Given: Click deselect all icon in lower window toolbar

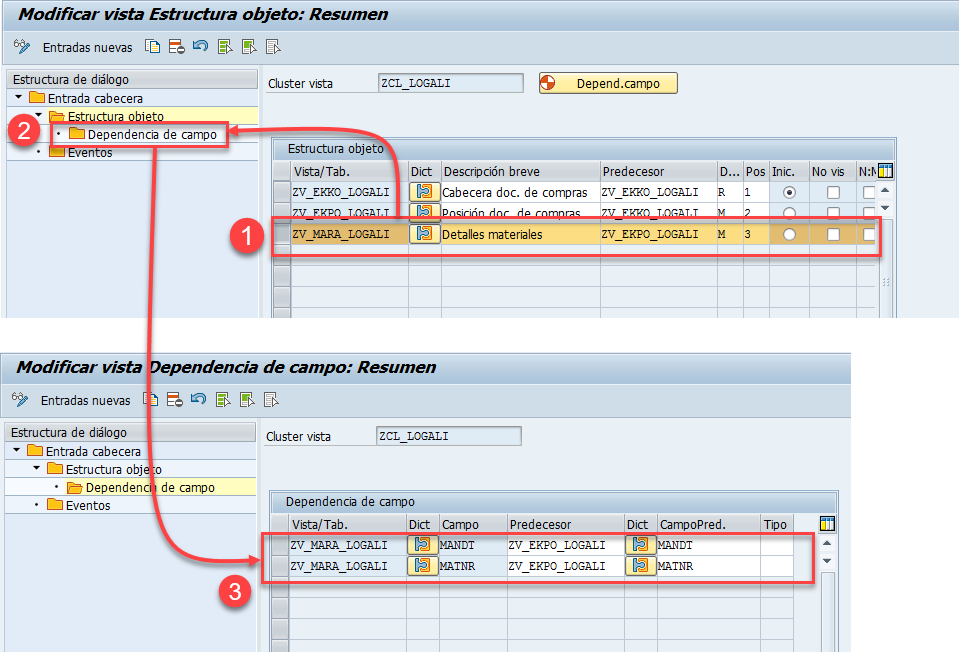Looking at the screenshot, I should click(271, 400).
